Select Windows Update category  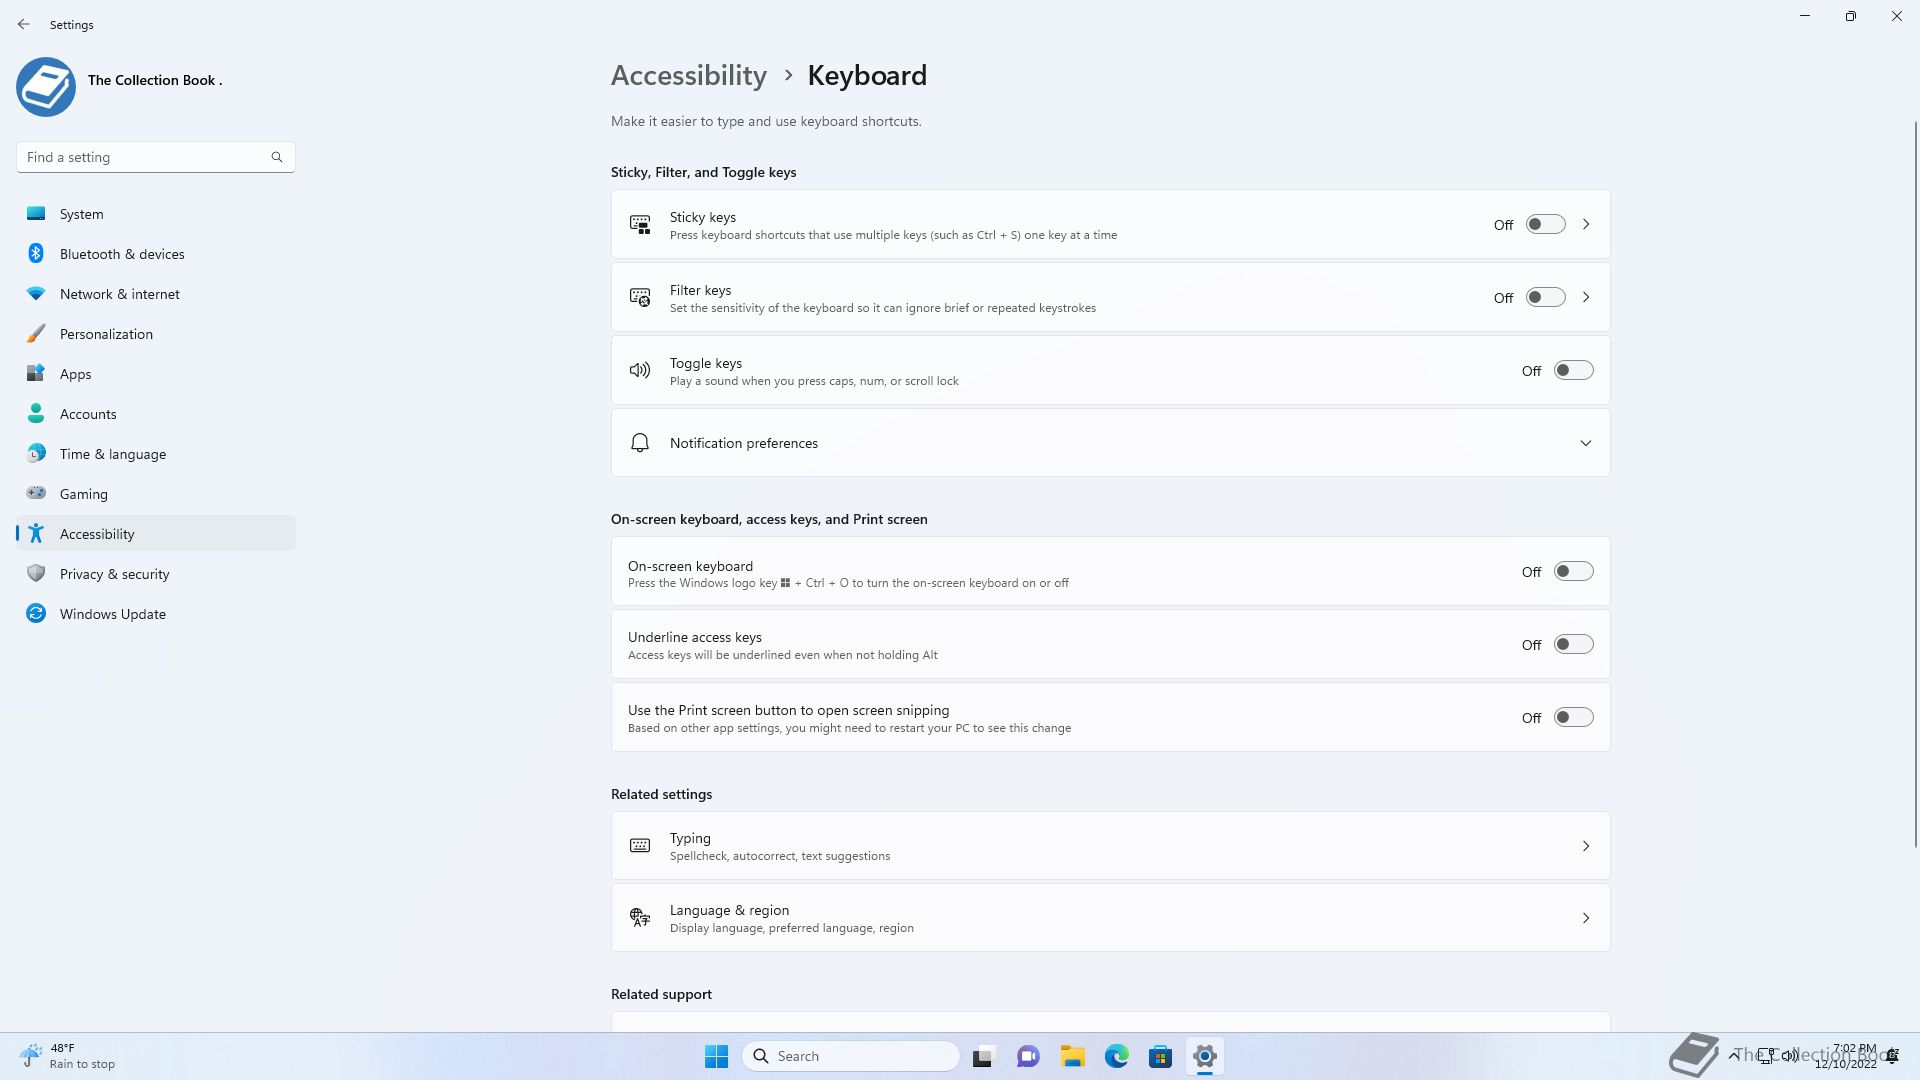pos(156,613)
